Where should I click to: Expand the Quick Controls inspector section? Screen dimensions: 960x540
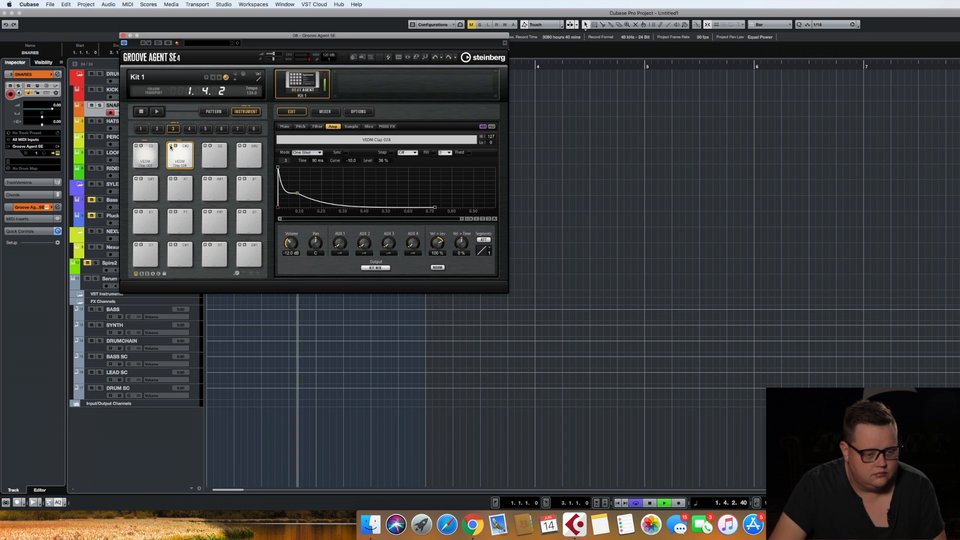[32, 231]
